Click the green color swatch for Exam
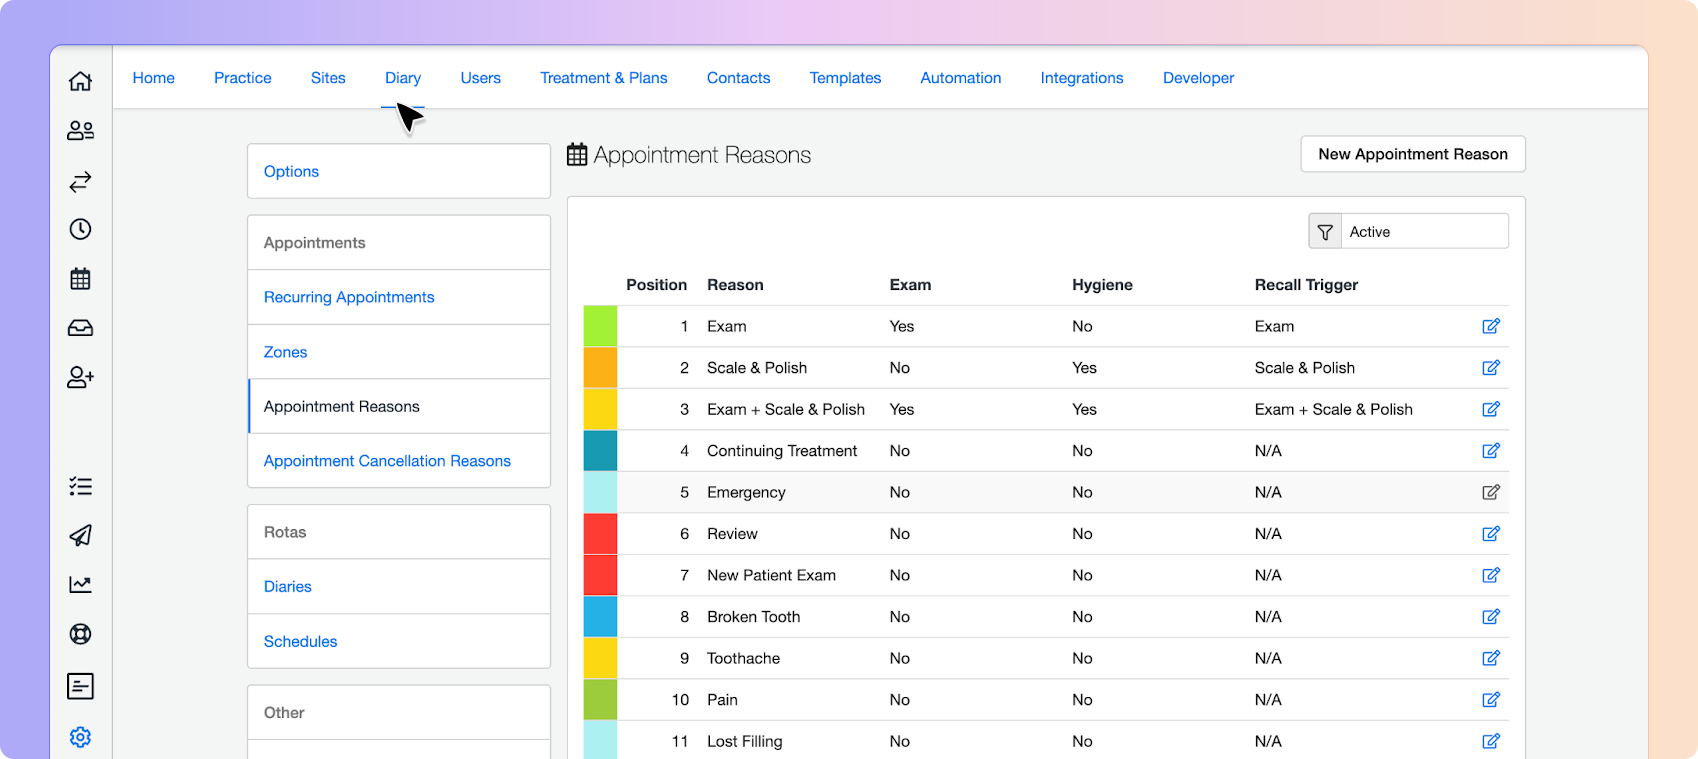The image size is (1698, 759). 600,327
